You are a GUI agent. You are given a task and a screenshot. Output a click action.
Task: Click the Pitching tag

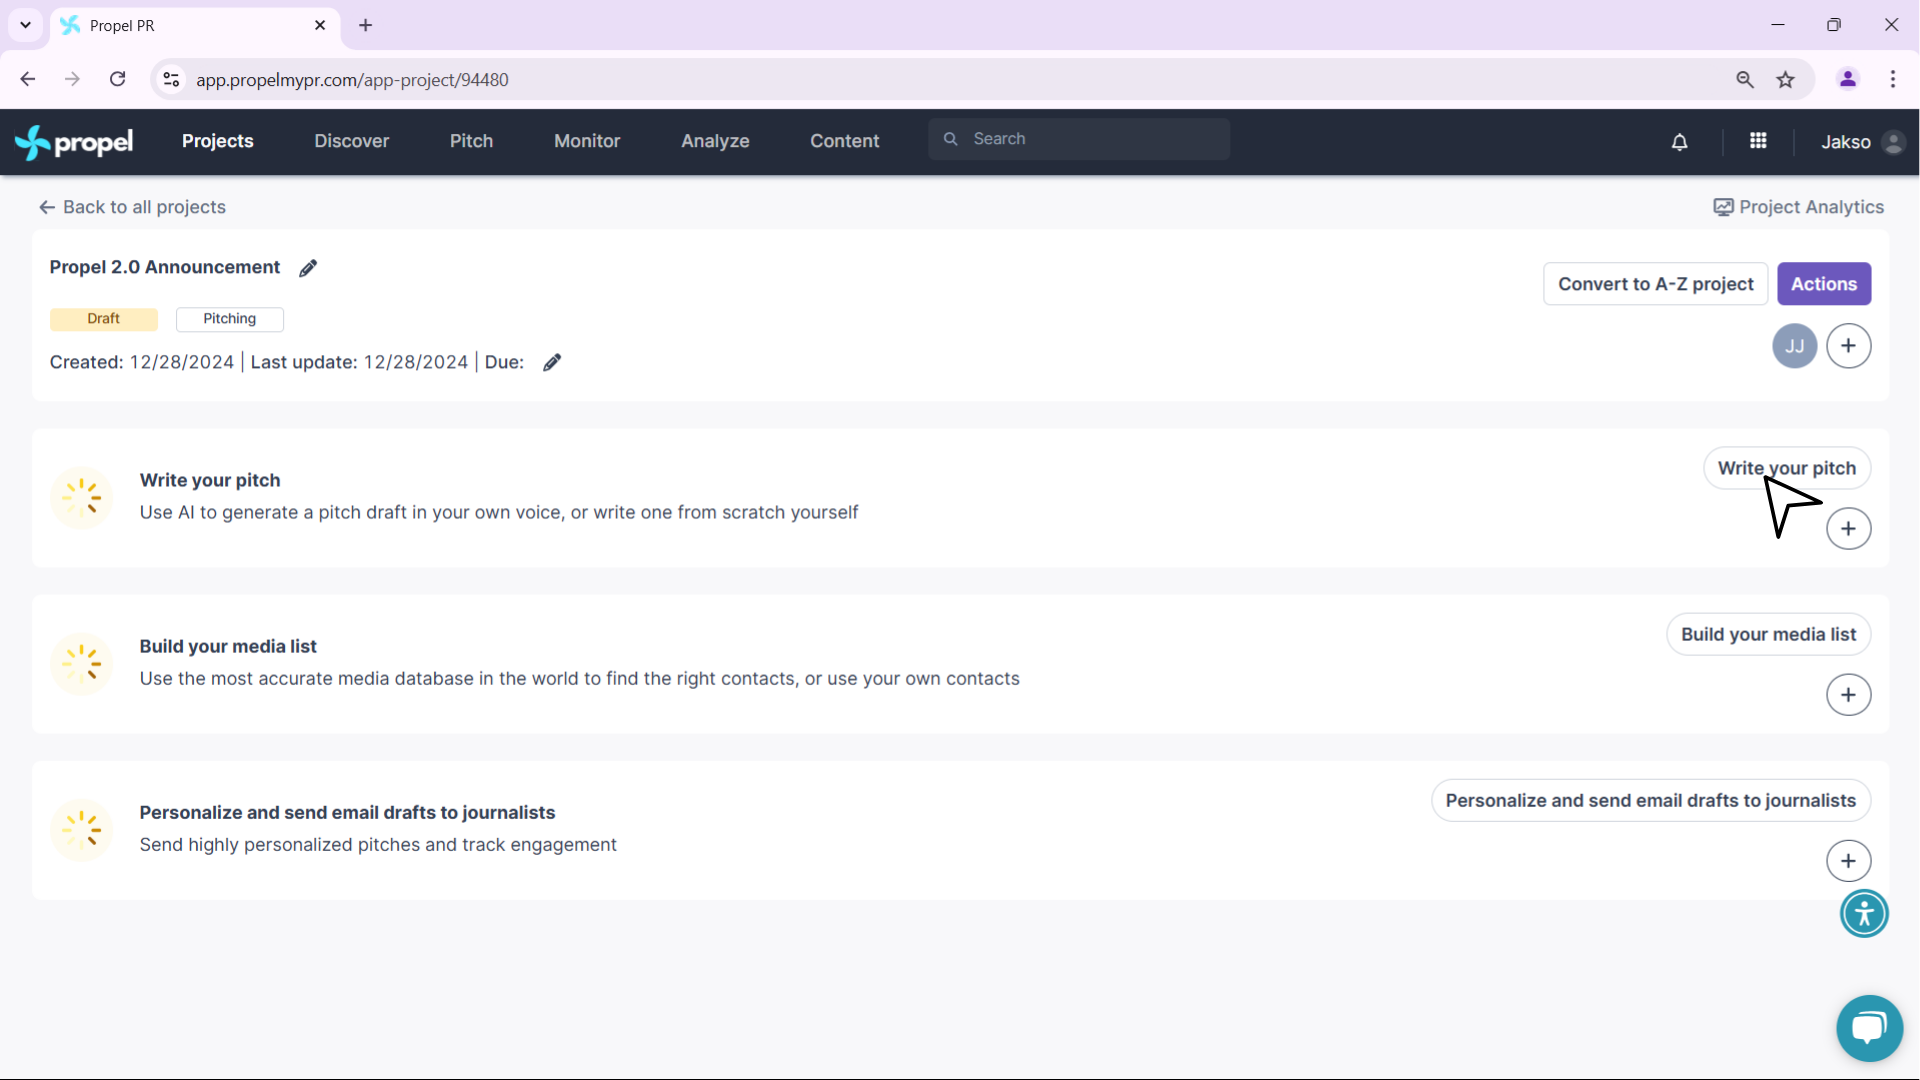[230, 319]
